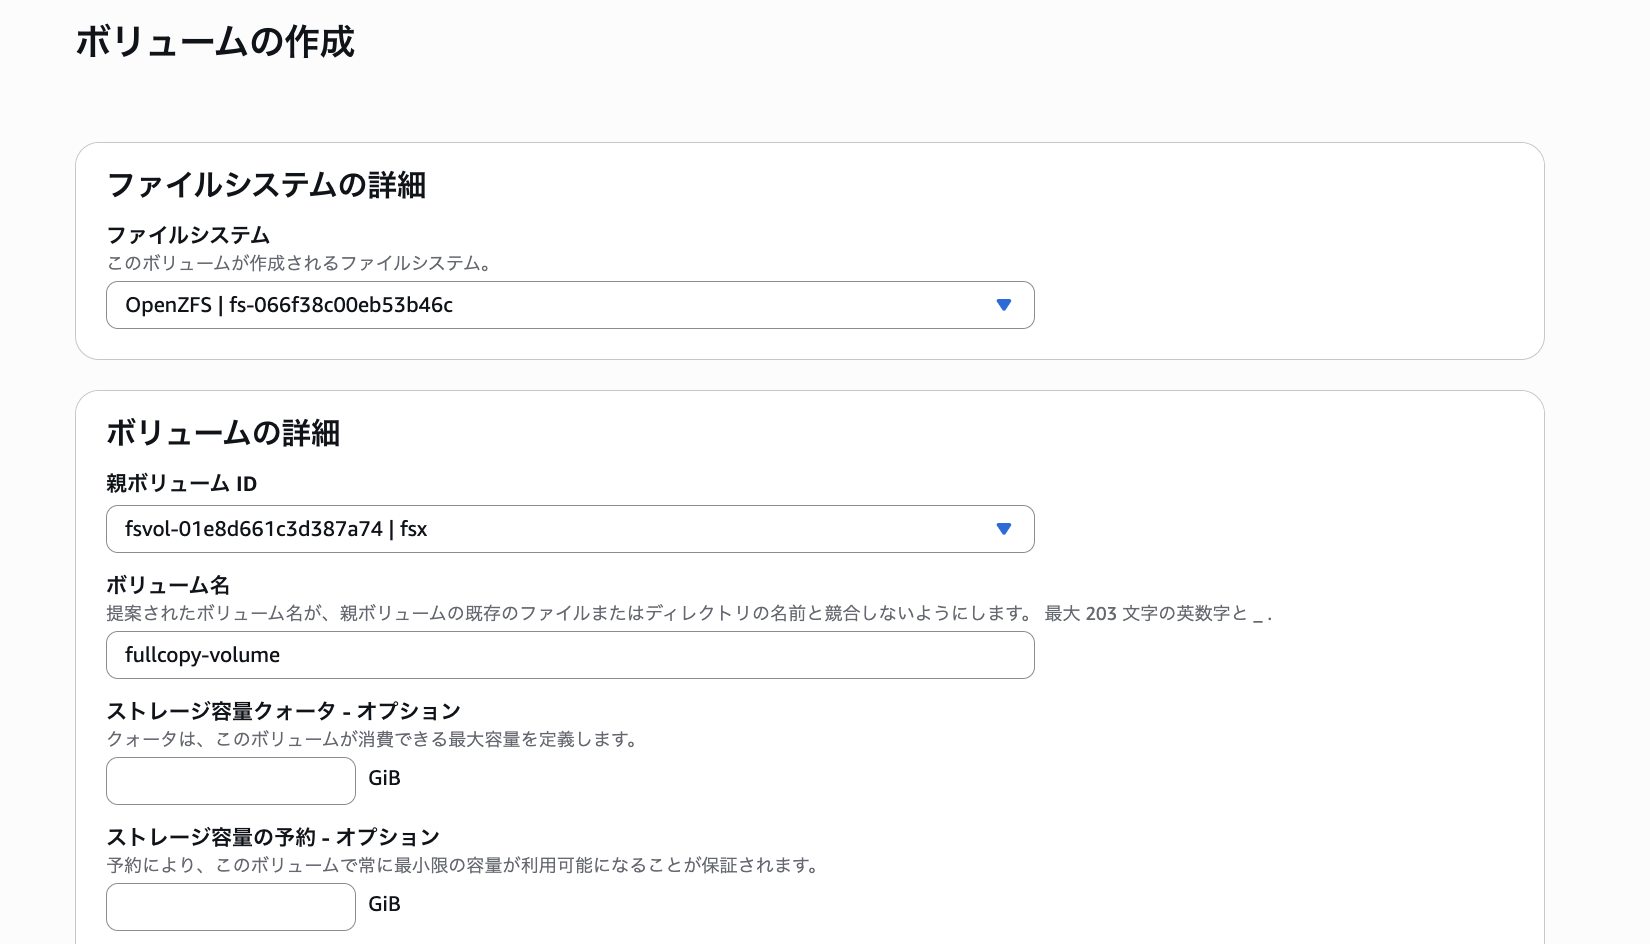Click the ファイルシステムの詳細 section heading
Image resolution: width=1650 pixels, height=944 pixels.
point(266,185)
